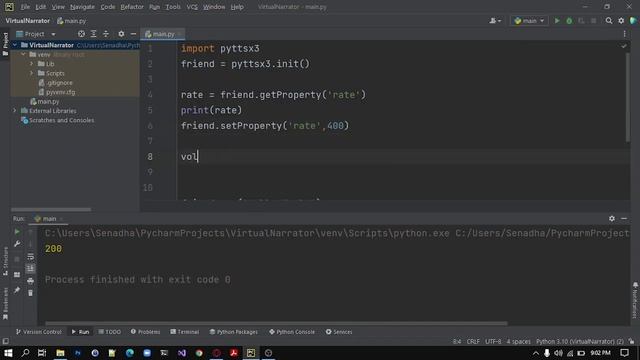Screen dimensions: 640x360
Task: Expand the Scripts folder
Action: pyautogui.click(x=31, y=73)
